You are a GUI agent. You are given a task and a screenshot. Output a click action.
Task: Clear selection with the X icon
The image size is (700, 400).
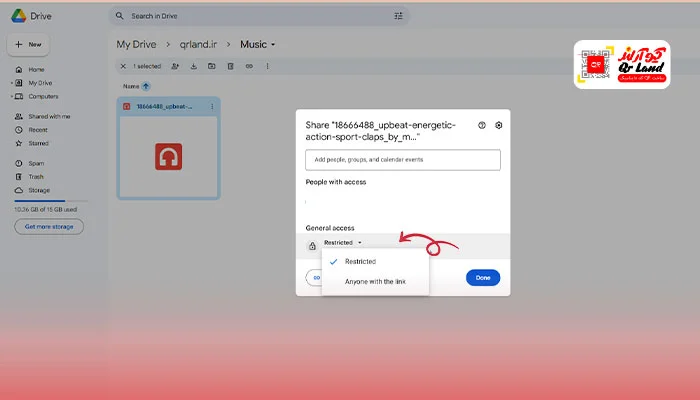123,66
